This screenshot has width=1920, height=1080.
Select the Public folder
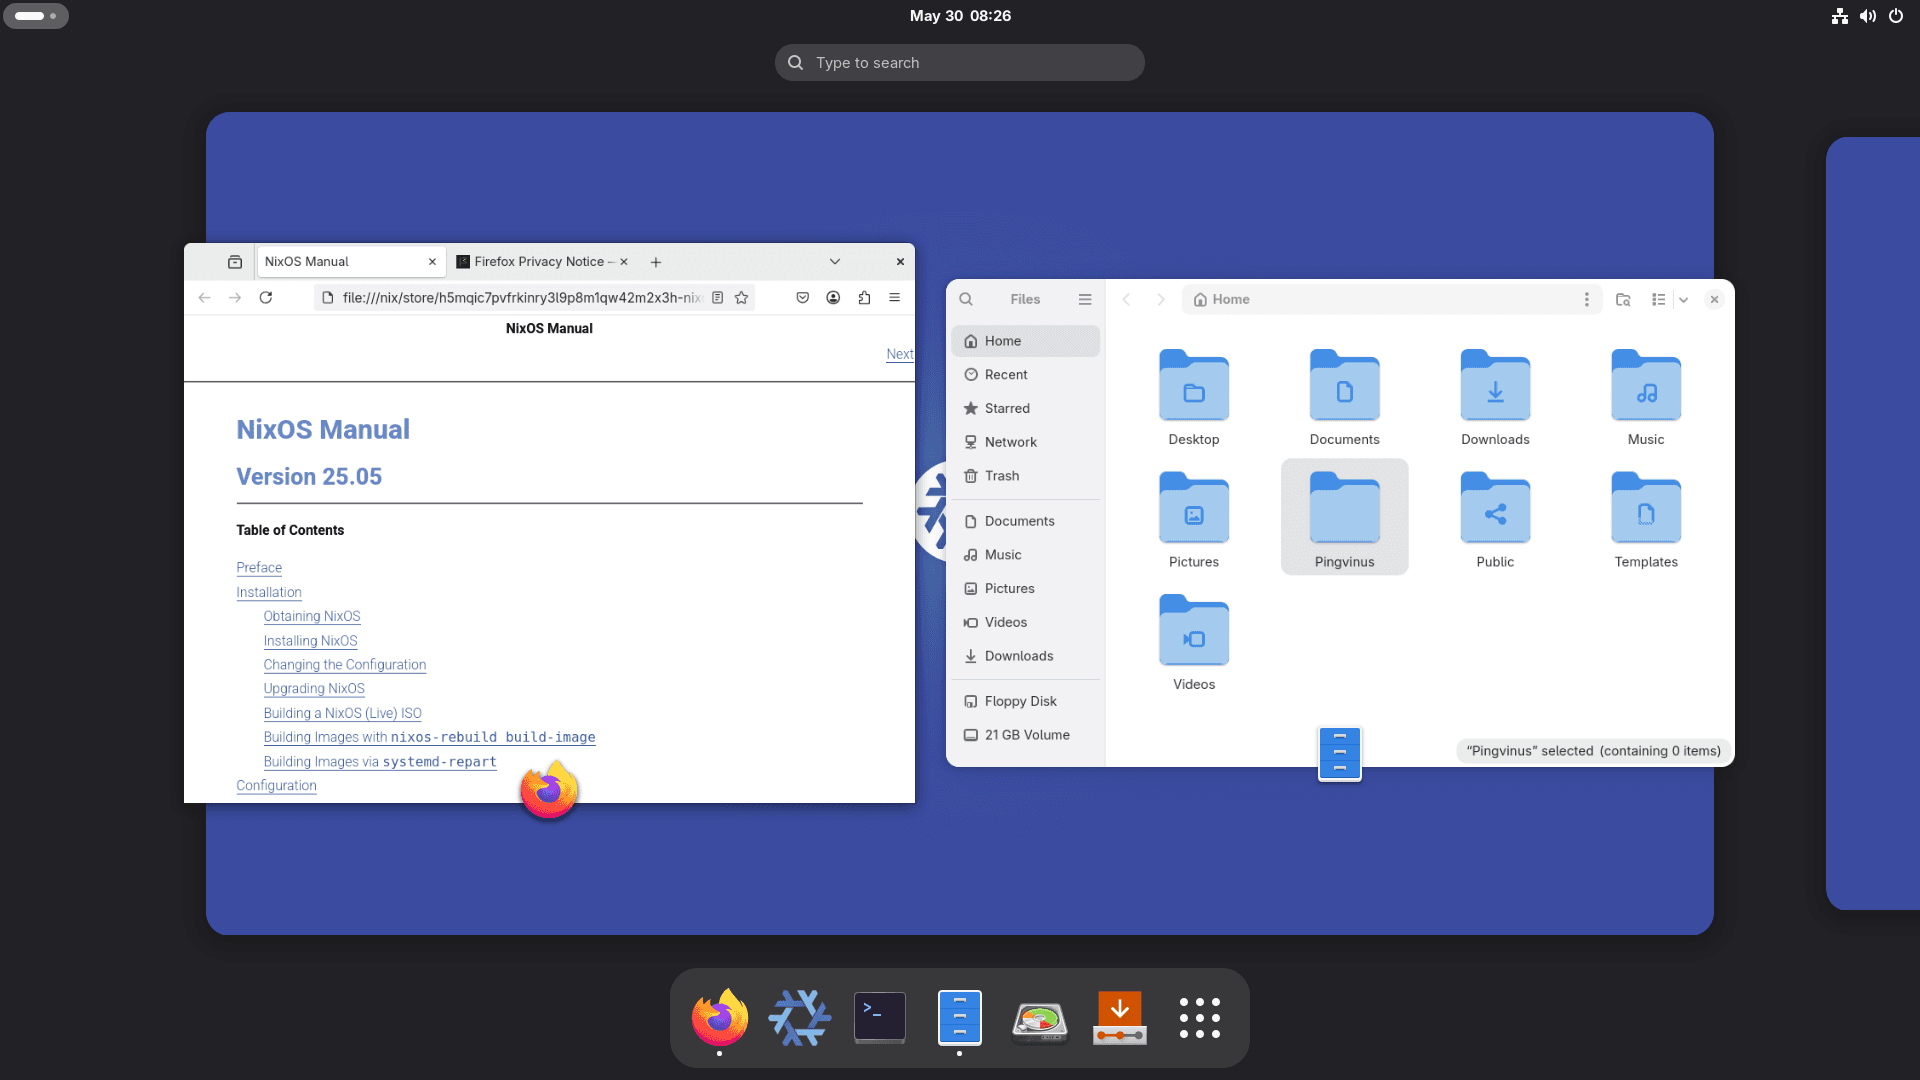coord(1495,518)
